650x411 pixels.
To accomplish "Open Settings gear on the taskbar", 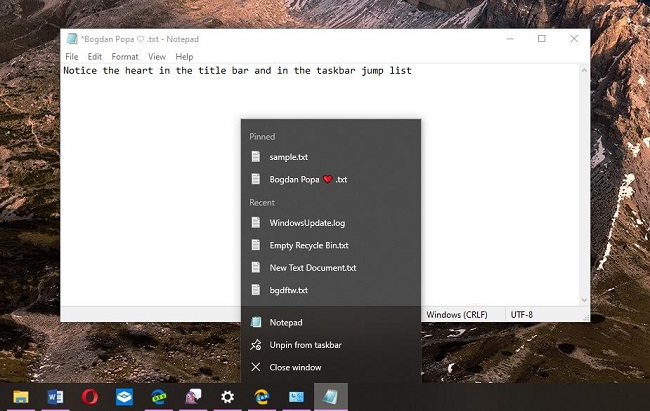I will (227, 397).
